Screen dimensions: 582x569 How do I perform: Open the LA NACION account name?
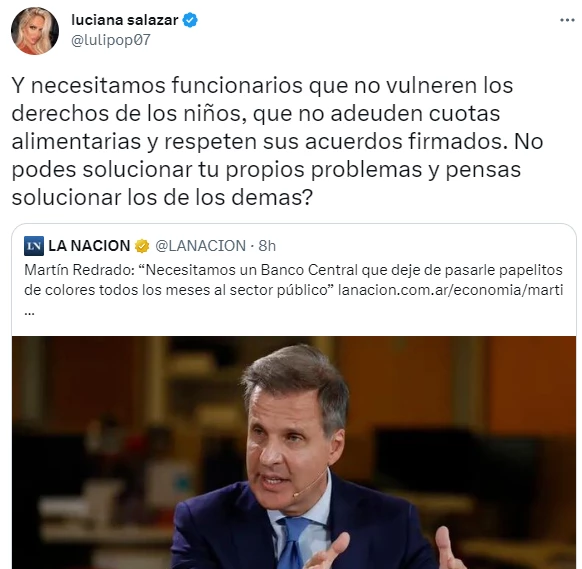[x=89, y=246]
